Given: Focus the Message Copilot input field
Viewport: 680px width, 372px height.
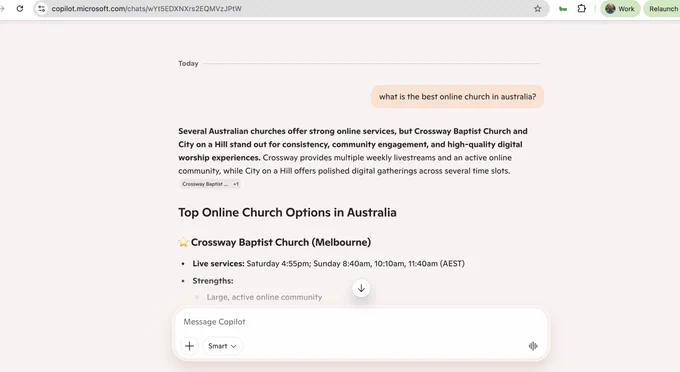Looking at the screenshot, I should coord(361,322).
